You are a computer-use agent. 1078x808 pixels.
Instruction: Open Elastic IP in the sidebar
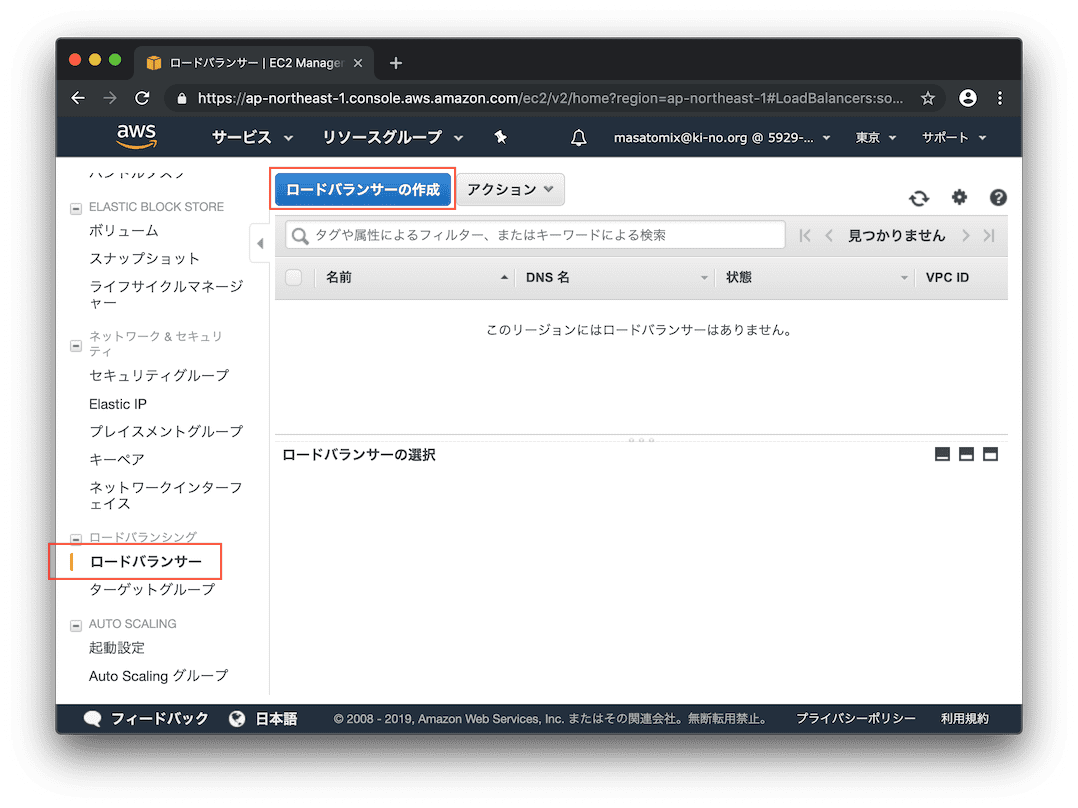click(x=118, y=404)
